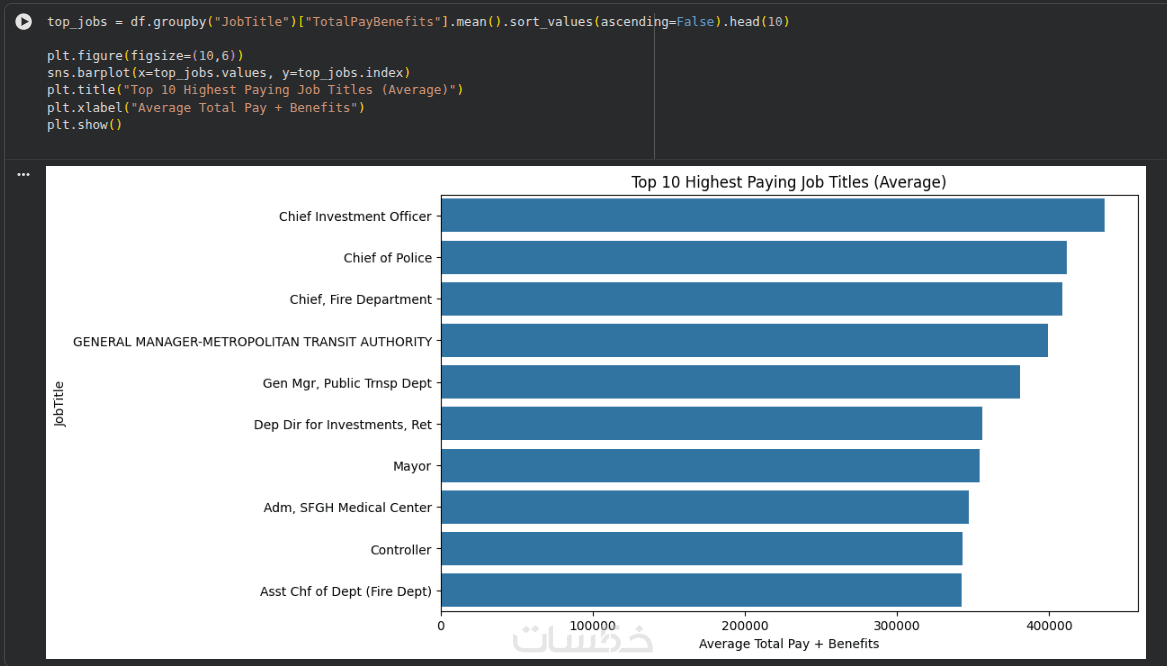
Task: Click the Mayor bar in chart
Action: coord(710,467)
